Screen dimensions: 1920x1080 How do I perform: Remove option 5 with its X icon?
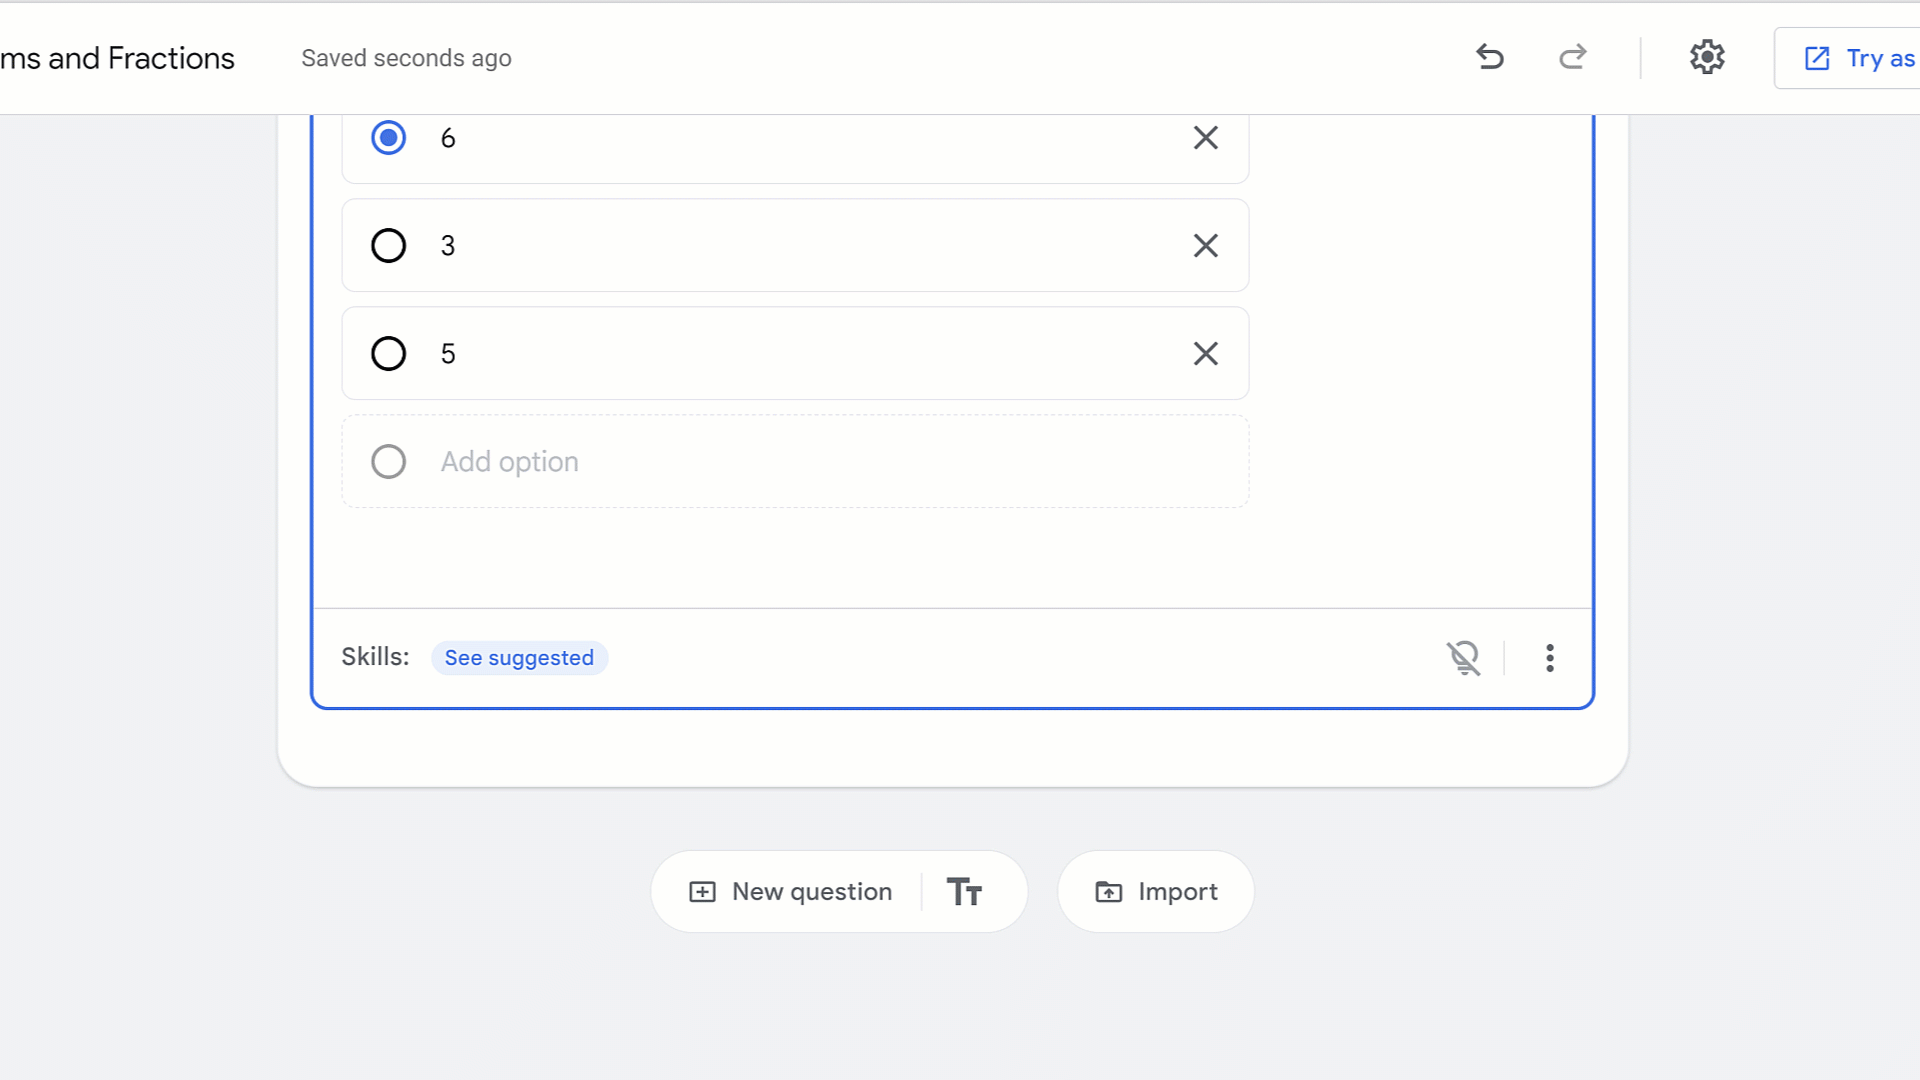pyautogui.click(x=1205, y=354)
